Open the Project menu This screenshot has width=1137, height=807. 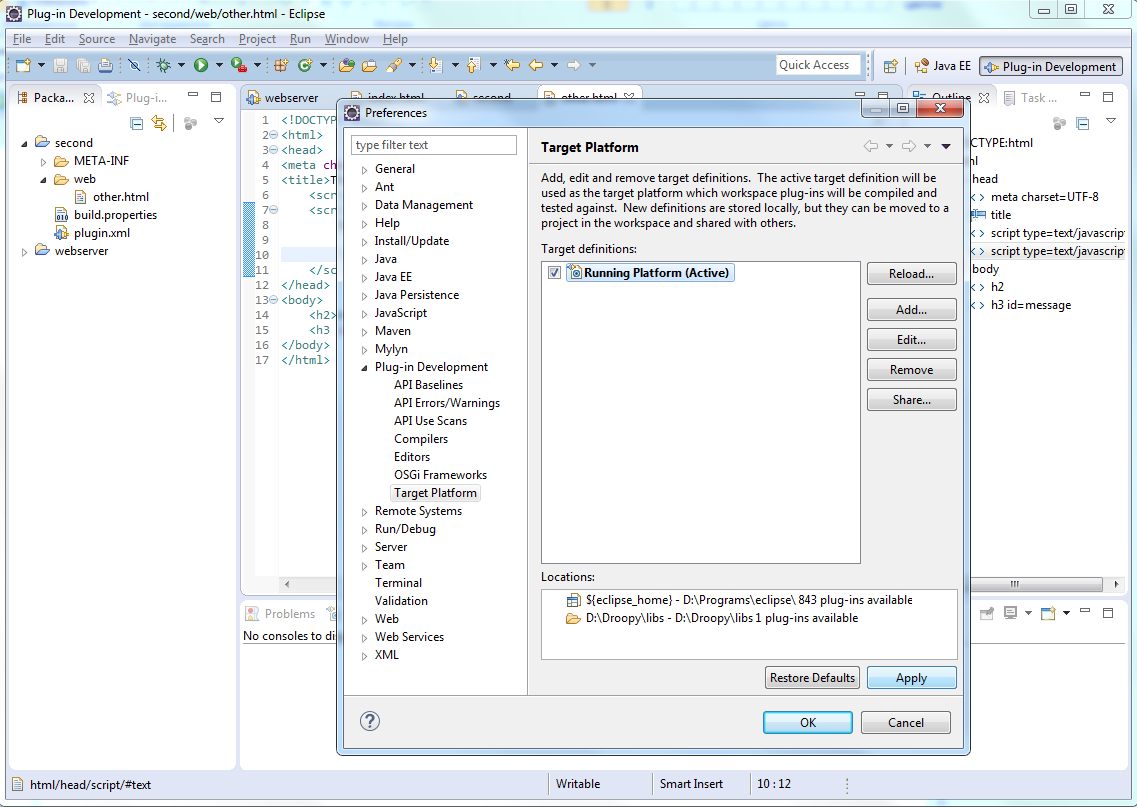pos(257,39)
